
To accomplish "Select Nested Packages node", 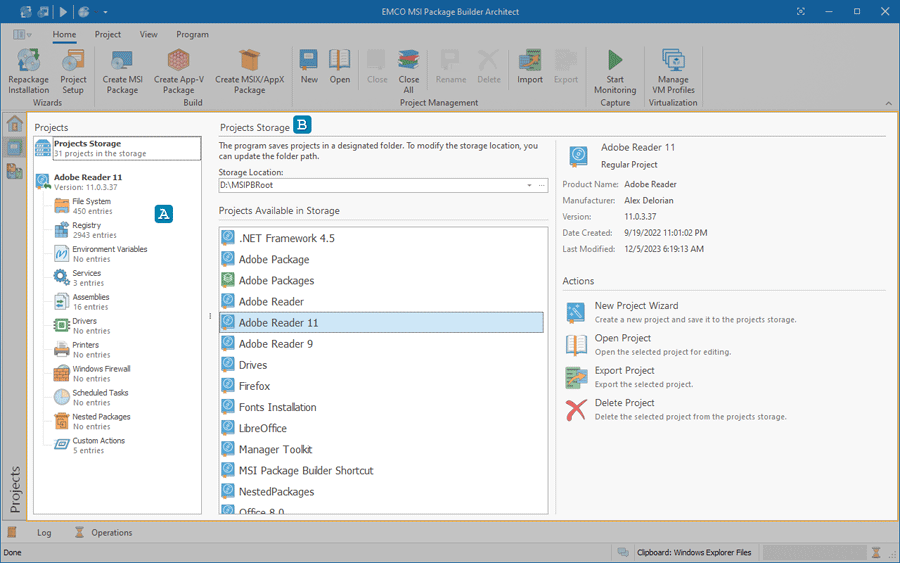I will (92, 421).
